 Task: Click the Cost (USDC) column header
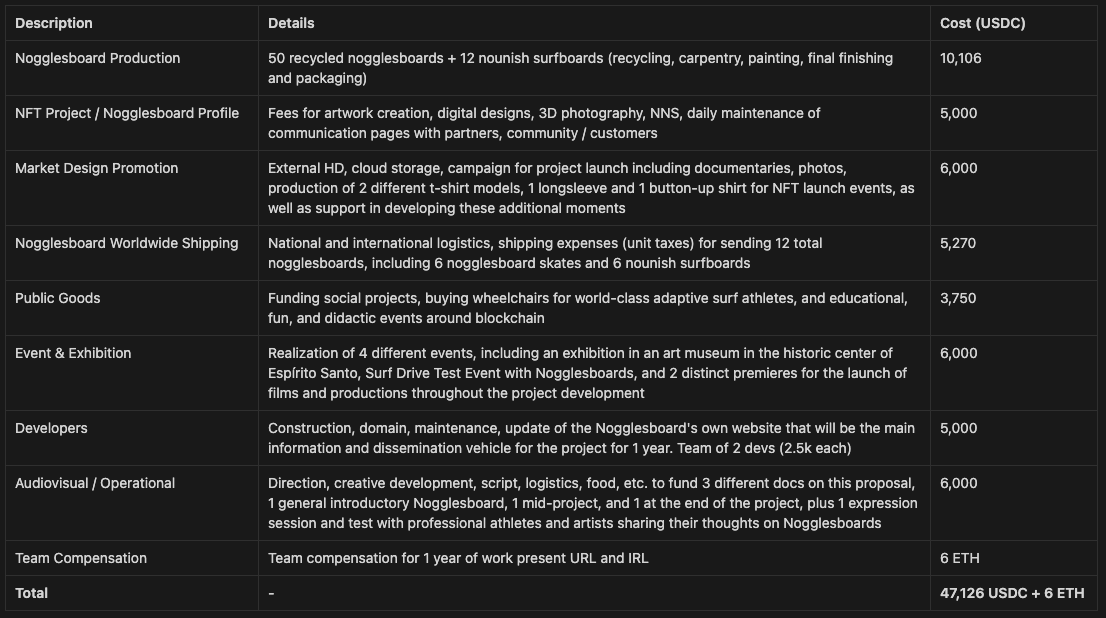coord(982,23)
